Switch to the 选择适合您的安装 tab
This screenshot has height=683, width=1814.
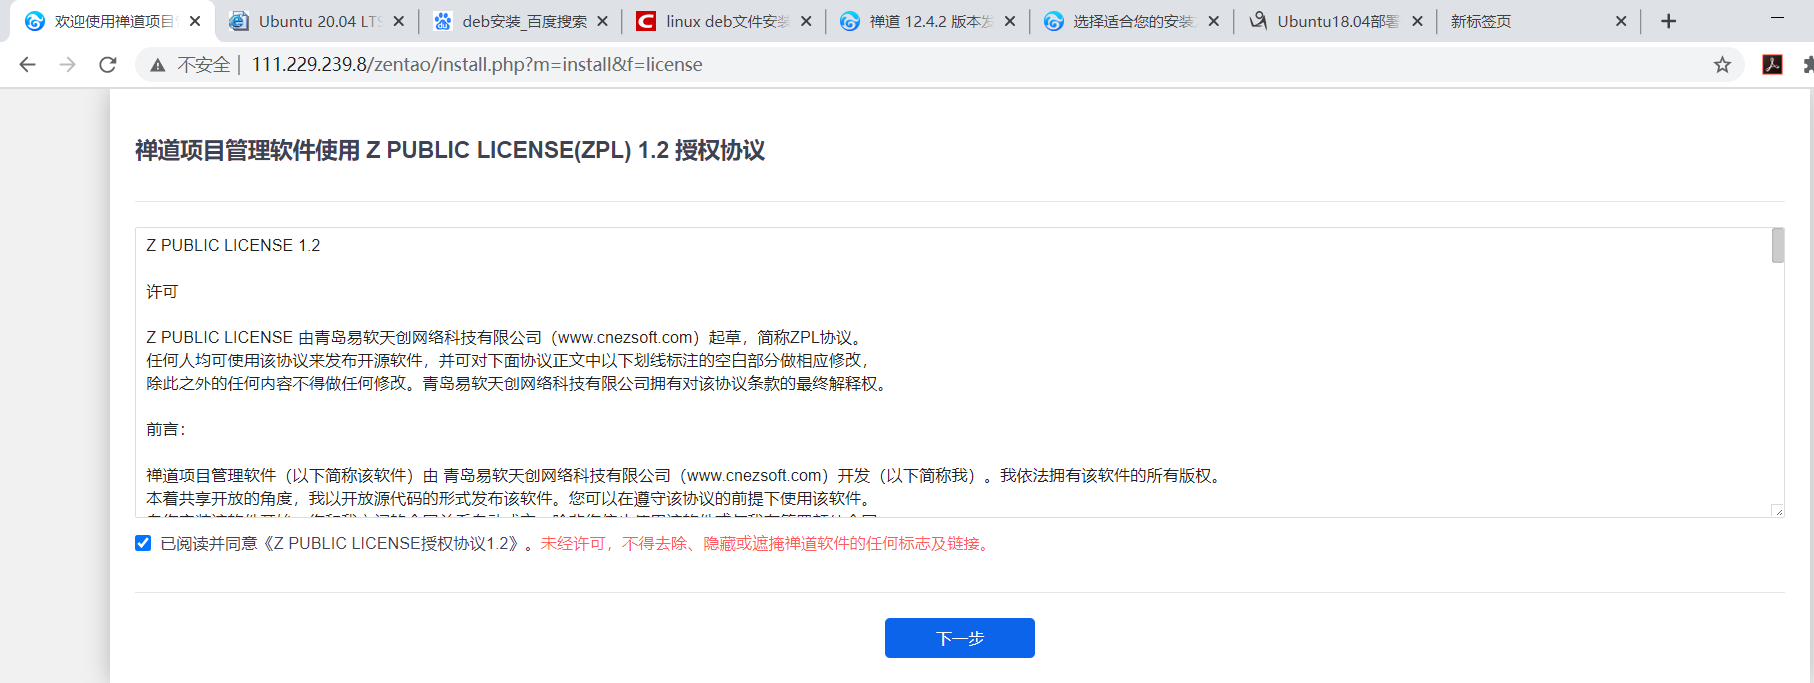point(1131,21)
